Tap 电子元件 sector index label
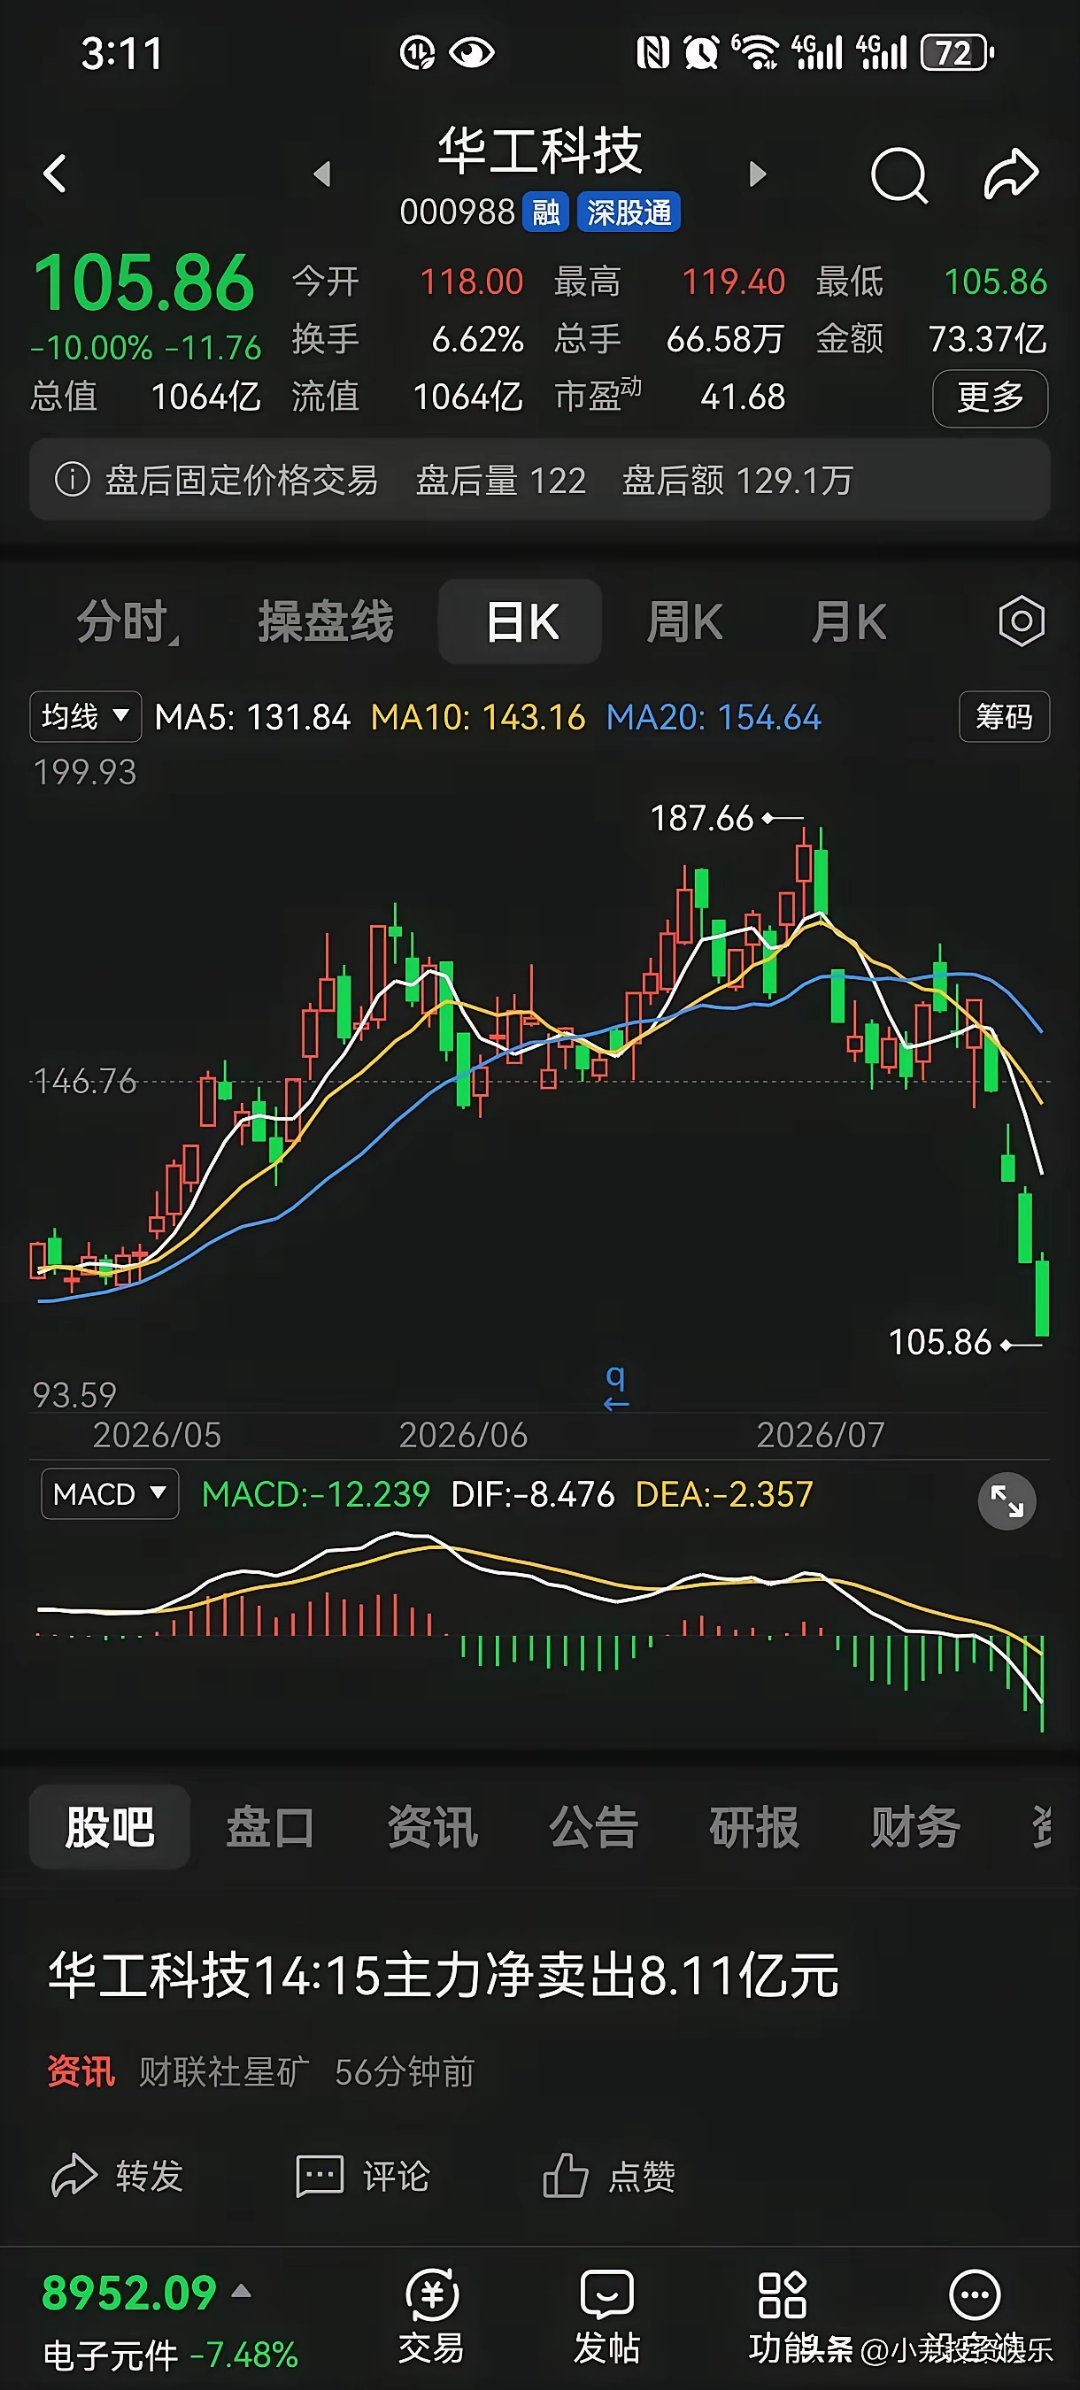Screen dimensions: 1080x2390 [x=110, y=2355]
